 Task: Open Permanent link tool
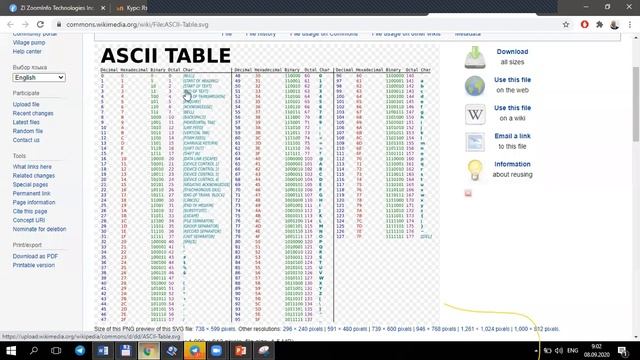pyautogui.click(x=31, y=193)
